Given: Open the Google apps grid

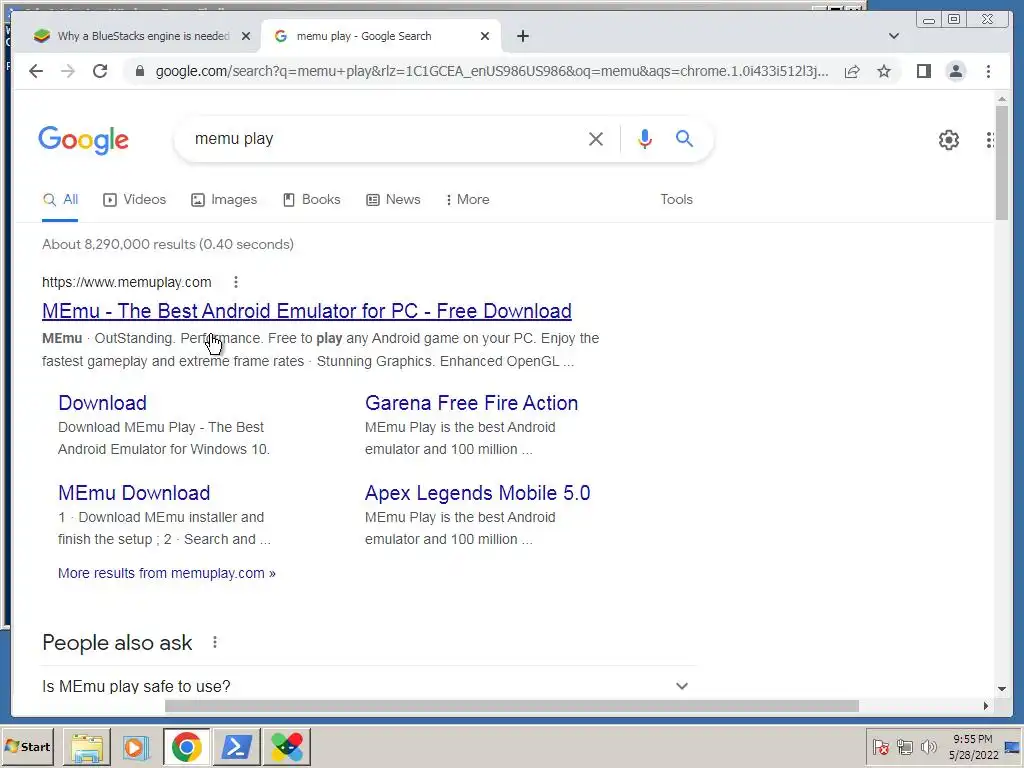Looking at the screenshot, I should 990,140.
